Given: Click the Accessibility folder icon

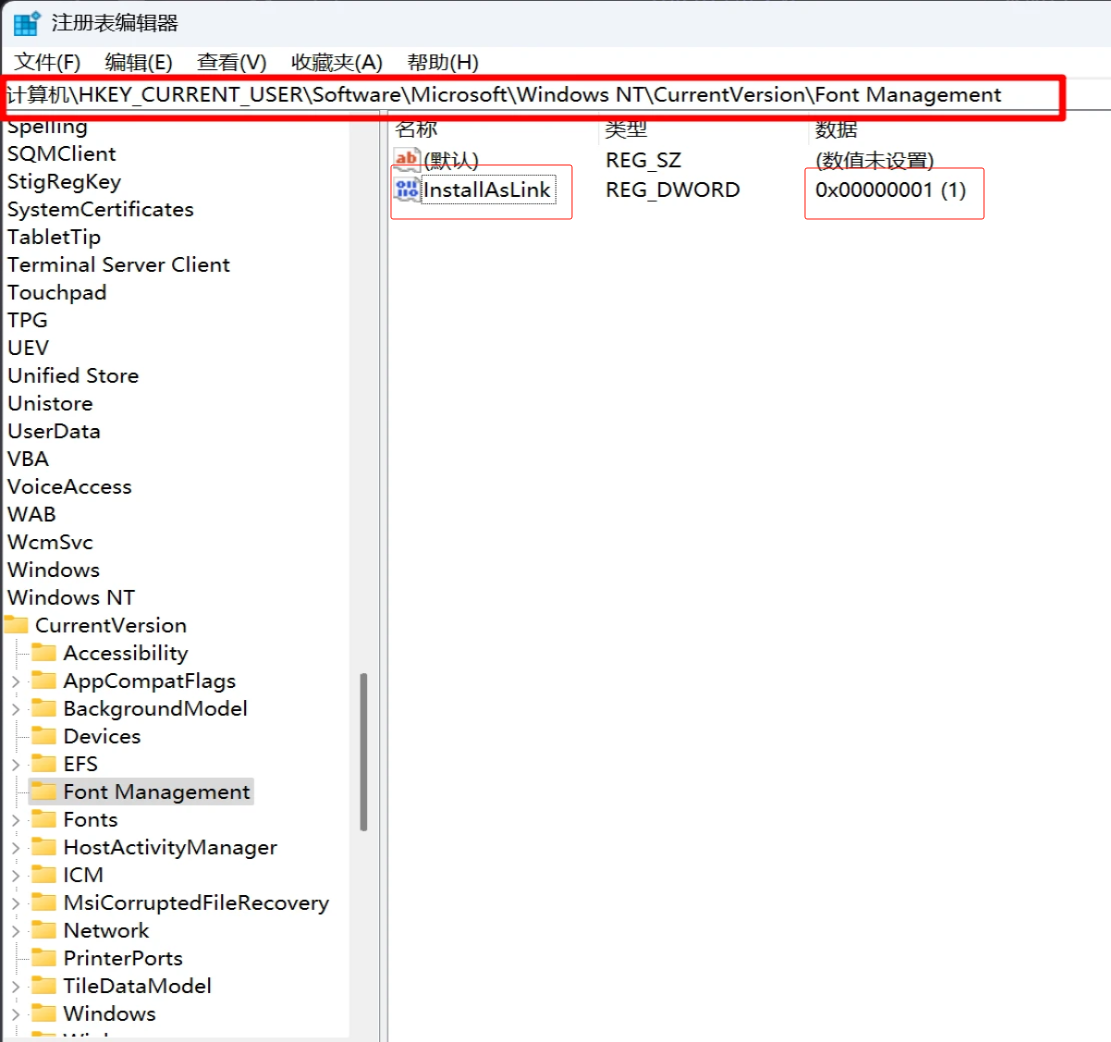Looking at the screenshot, I should tap(44, 652).
